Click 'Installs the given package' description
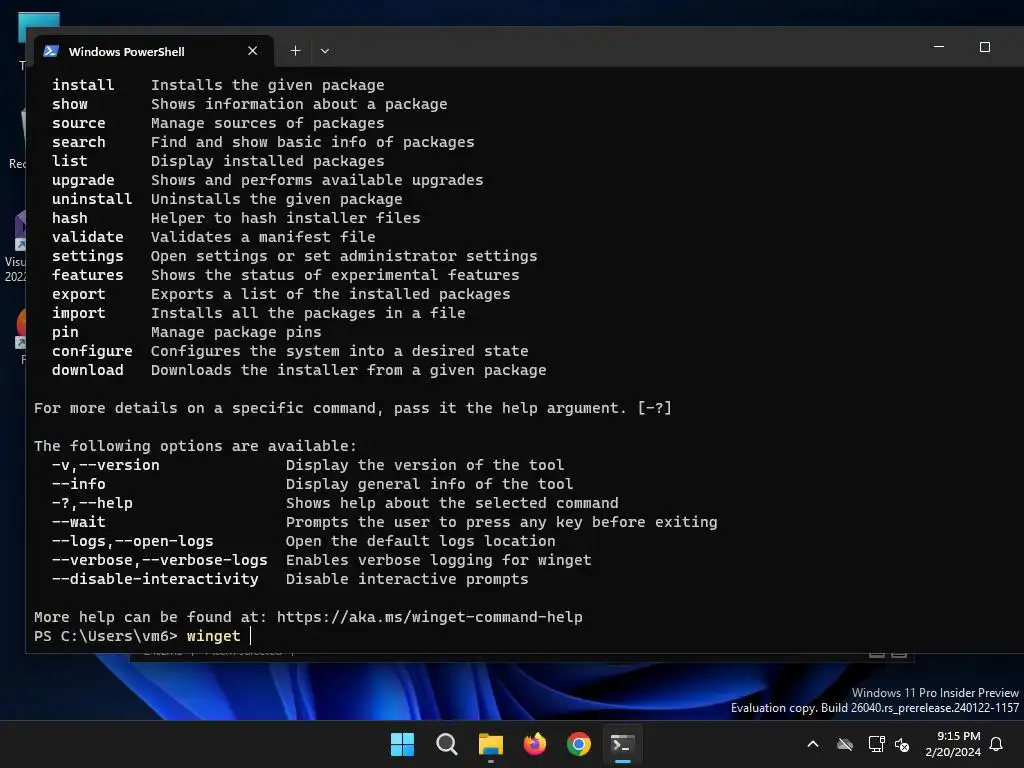1024x768 pixels. click(268, 85)
